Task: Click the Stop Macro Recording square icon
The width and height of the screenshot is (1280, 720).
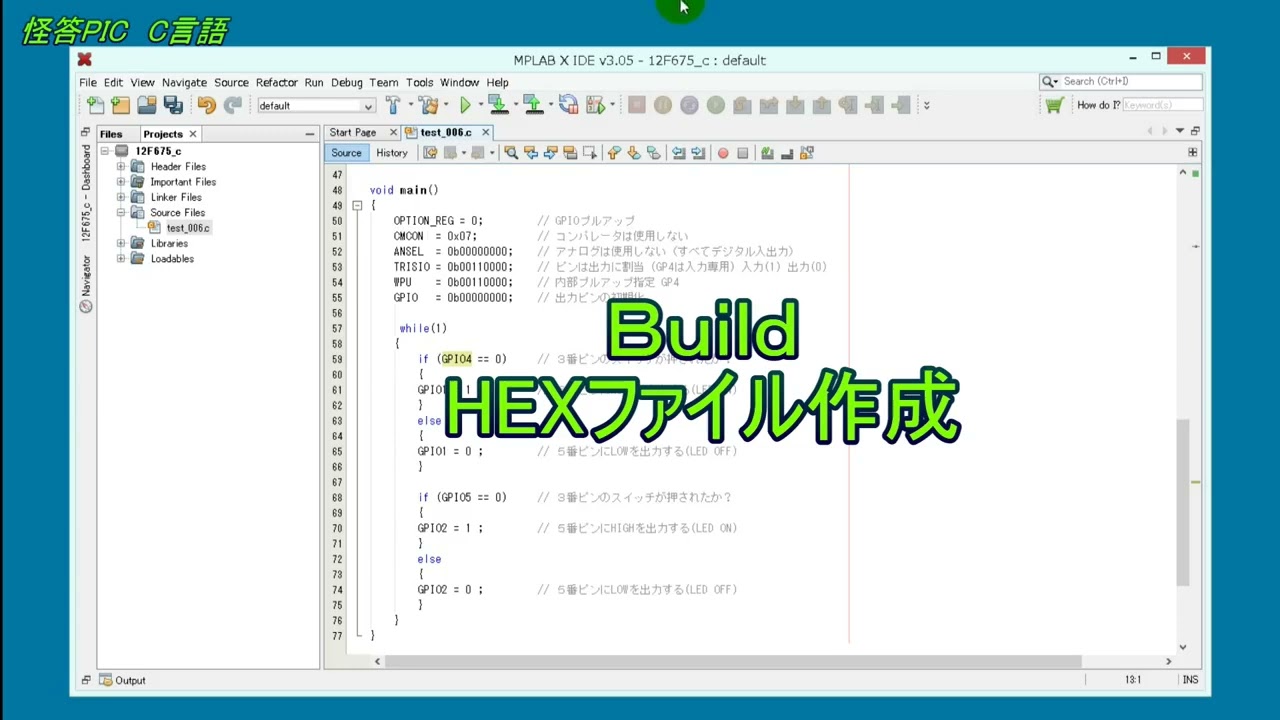Action: [x=742, y=153]
